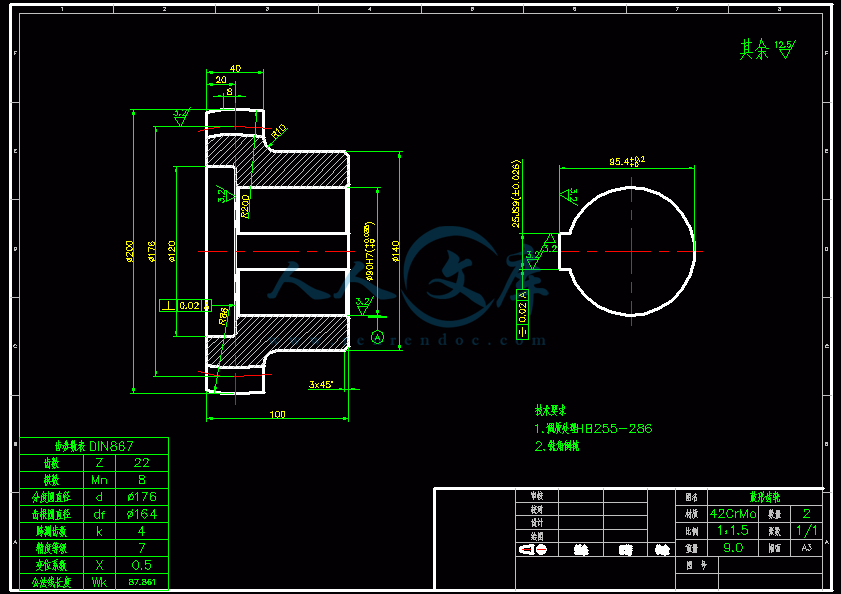Select the ø140 hub diameter dimension
Screen dimensions: 841x594
pos(395,251)
